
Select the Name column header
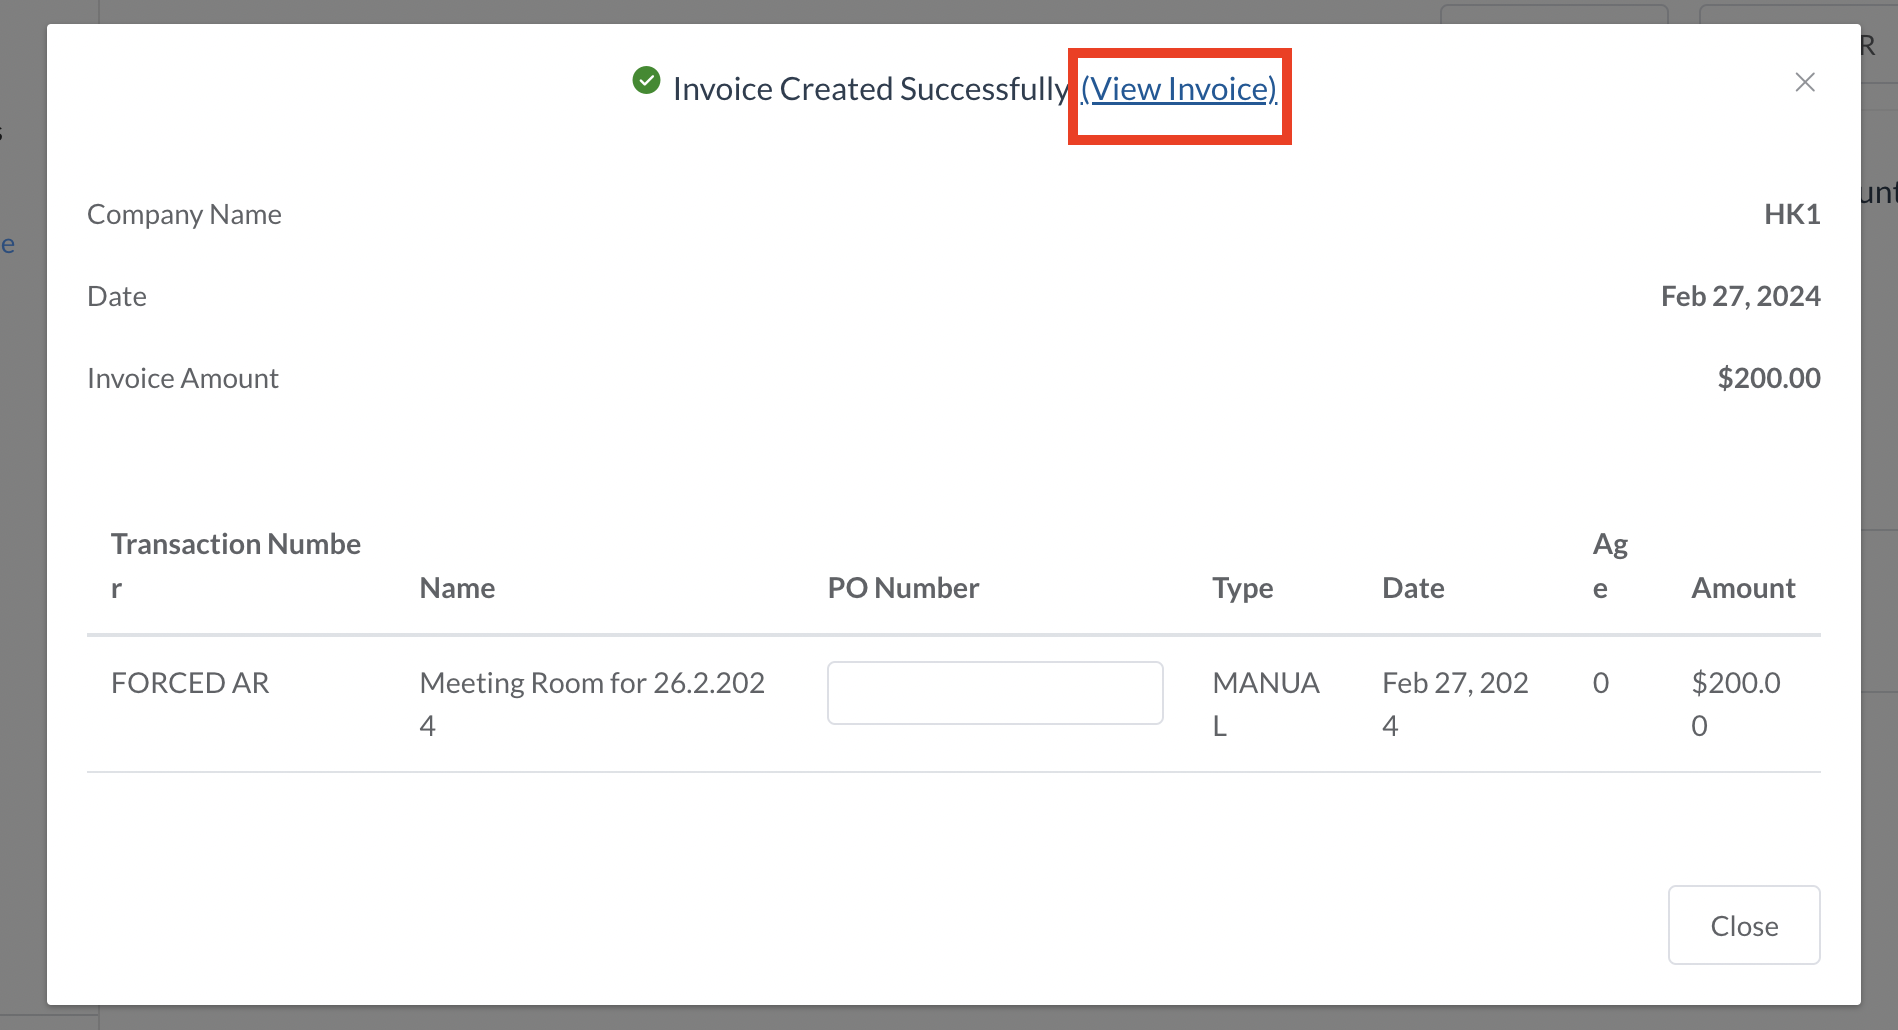457,588
